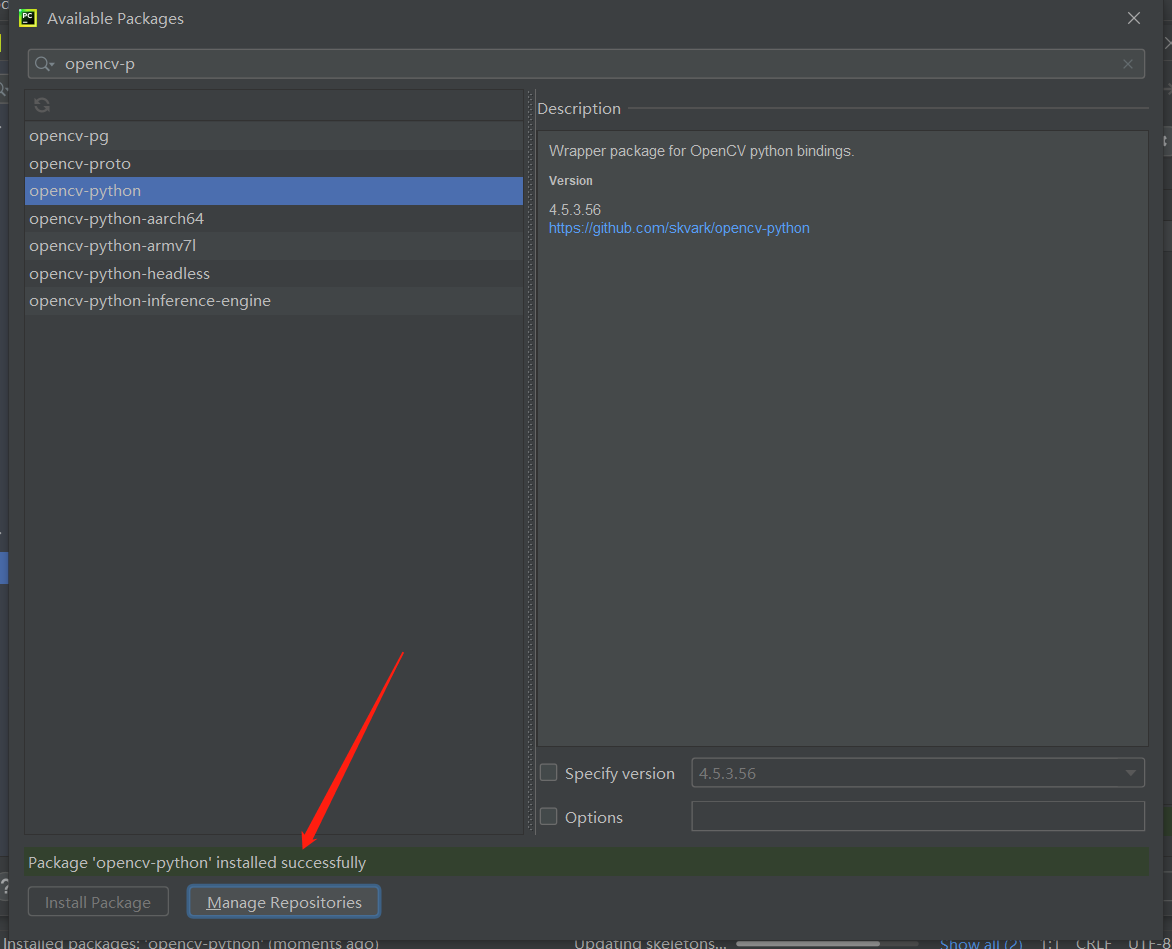Image resolution: width=1172 pixels, height=949 pixels.
Task: Open the github.com/skvark/opencv-python link
Action: click(x=679, y=228)
